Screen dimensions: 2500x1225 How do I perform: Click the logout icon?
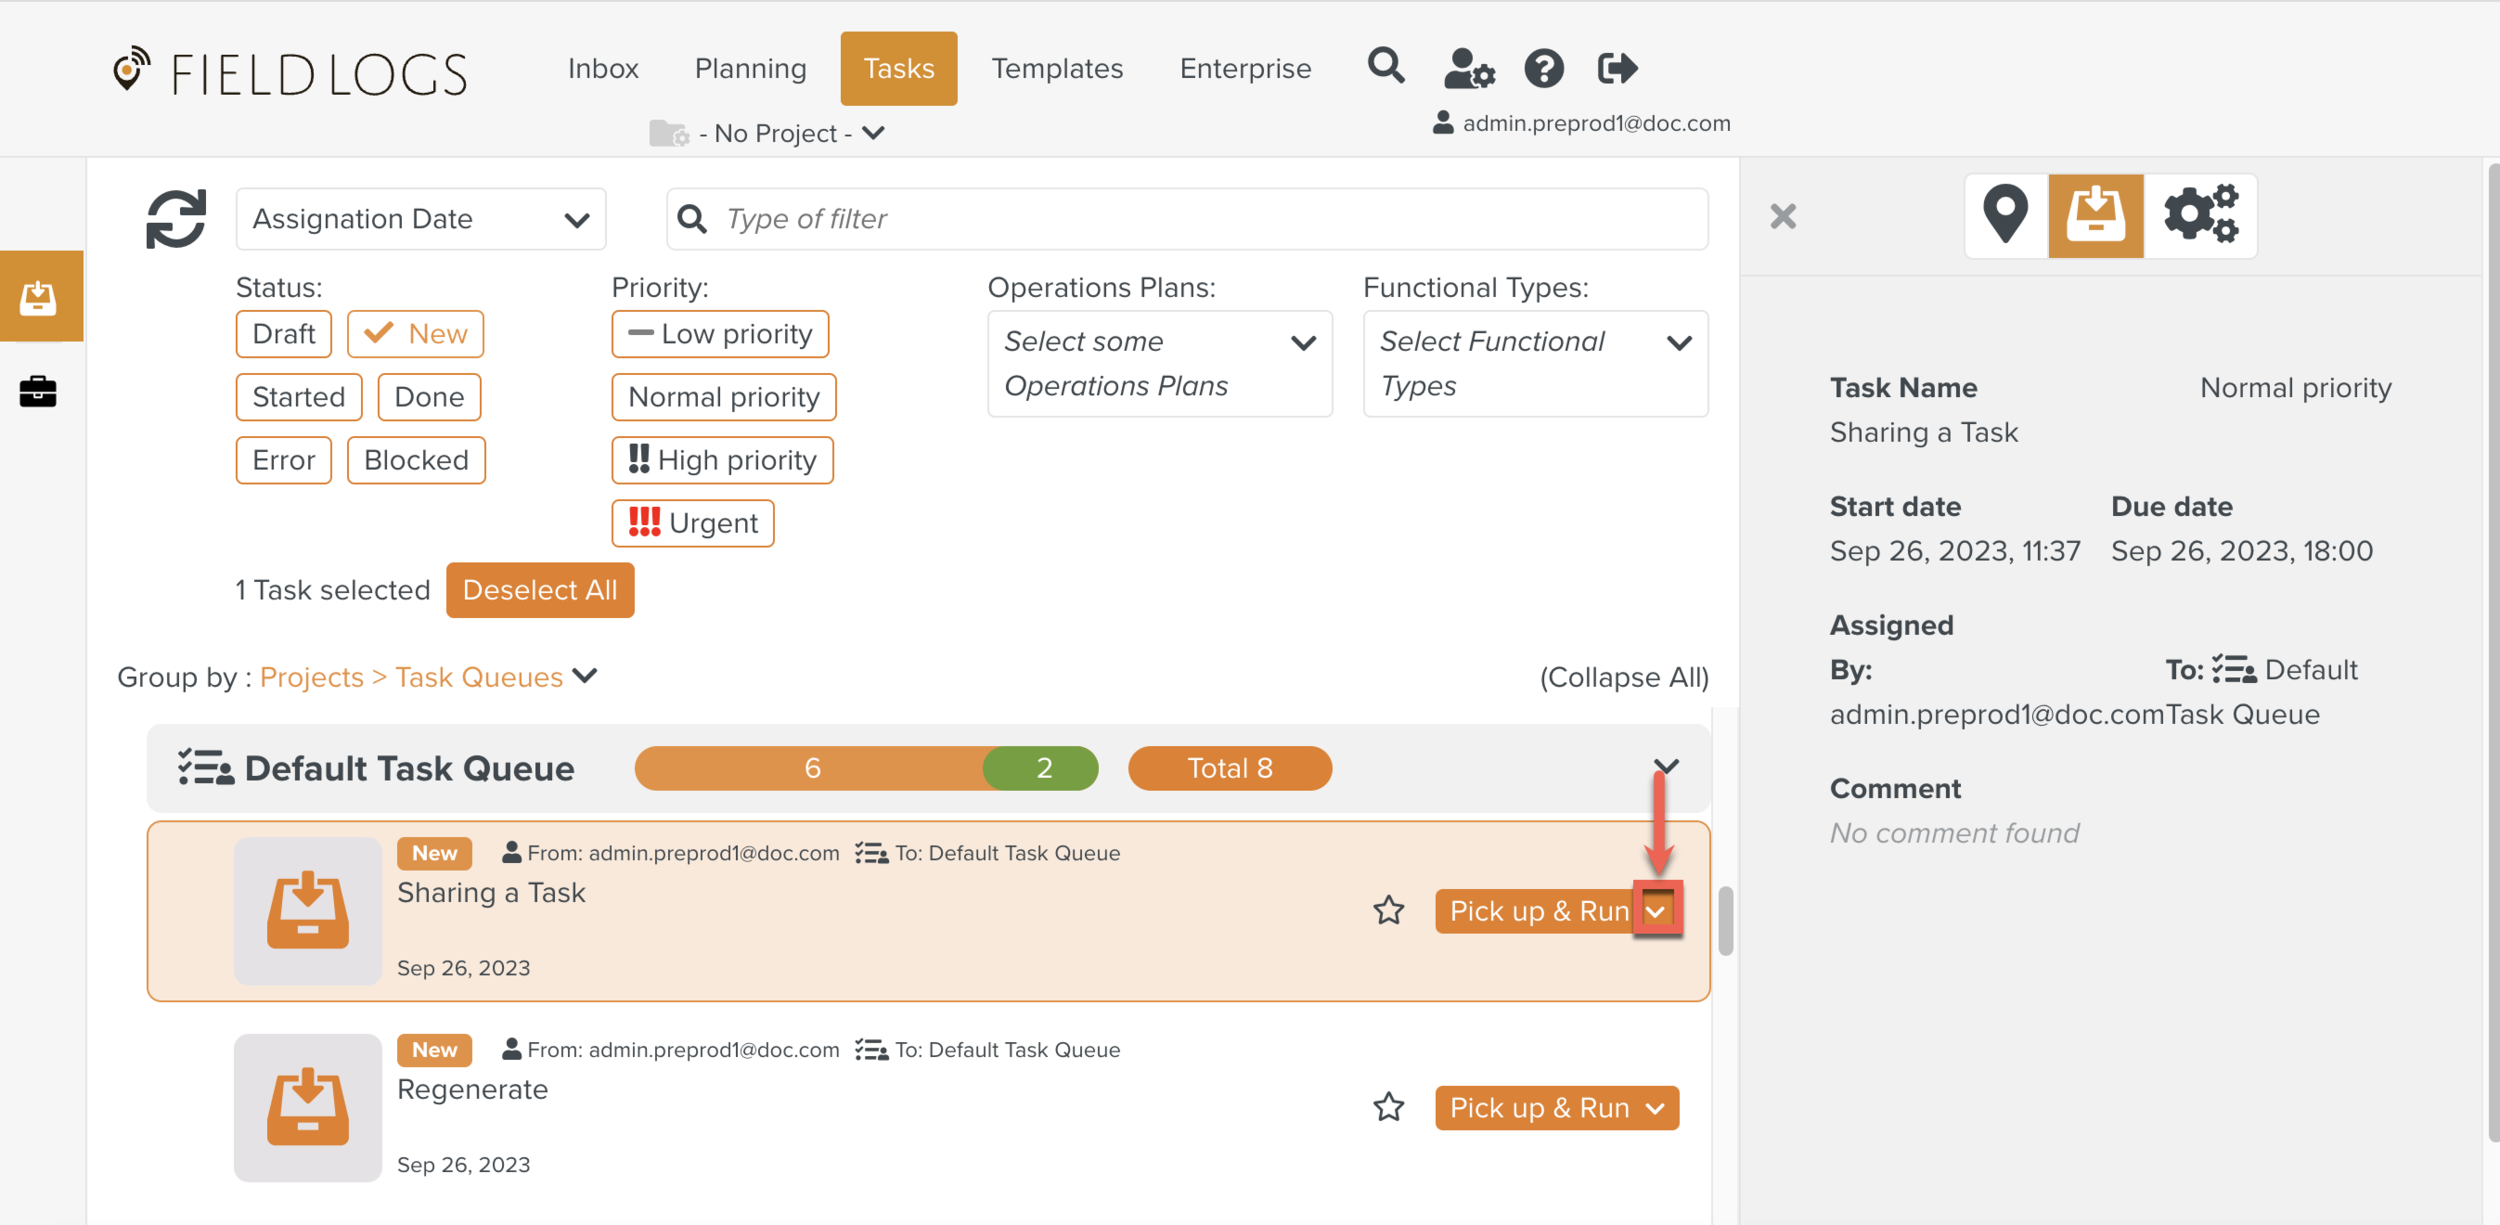click(1617, 69)
